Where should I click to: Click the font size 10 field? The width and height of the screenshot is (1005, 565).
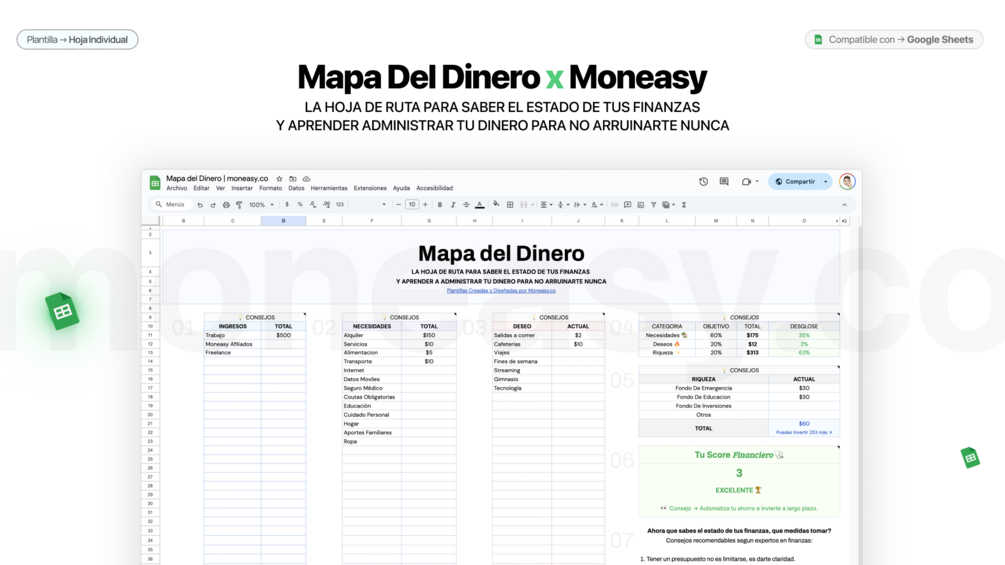[412, 205]
